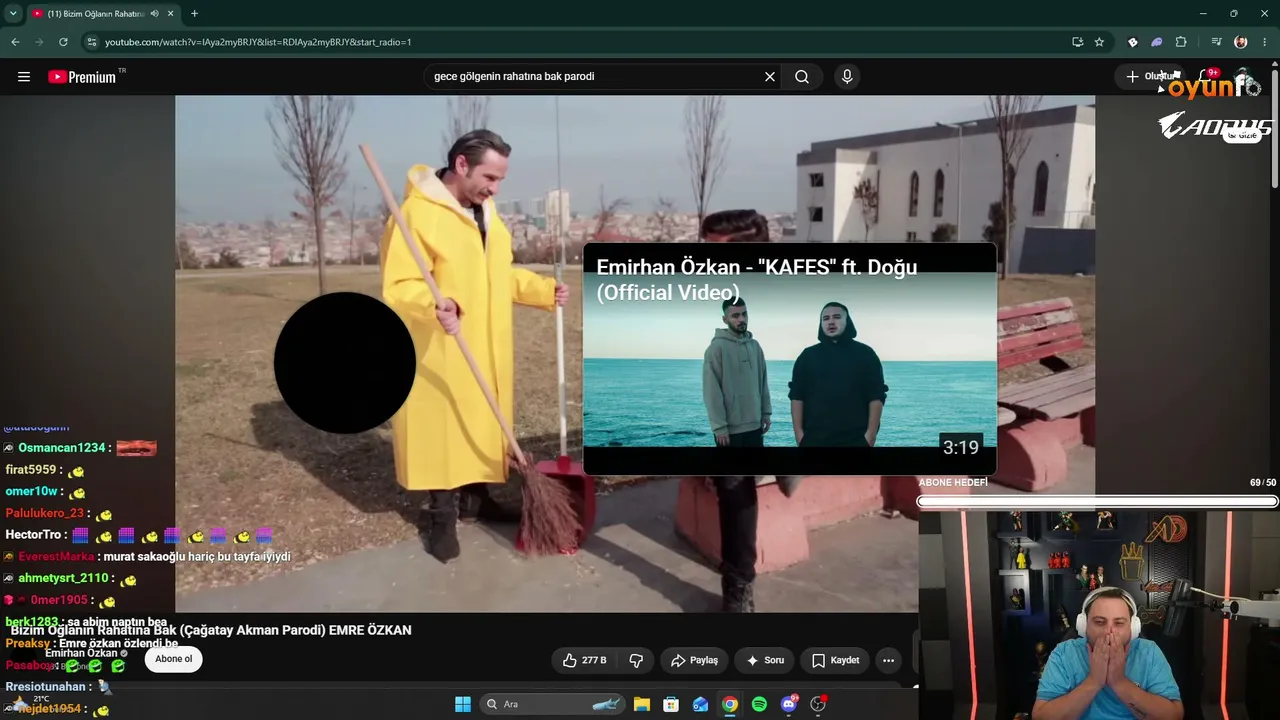Open the YouTube notifications bell
The width and height of the screenshot is (1280, 720).
click(x=1206, y=77)
